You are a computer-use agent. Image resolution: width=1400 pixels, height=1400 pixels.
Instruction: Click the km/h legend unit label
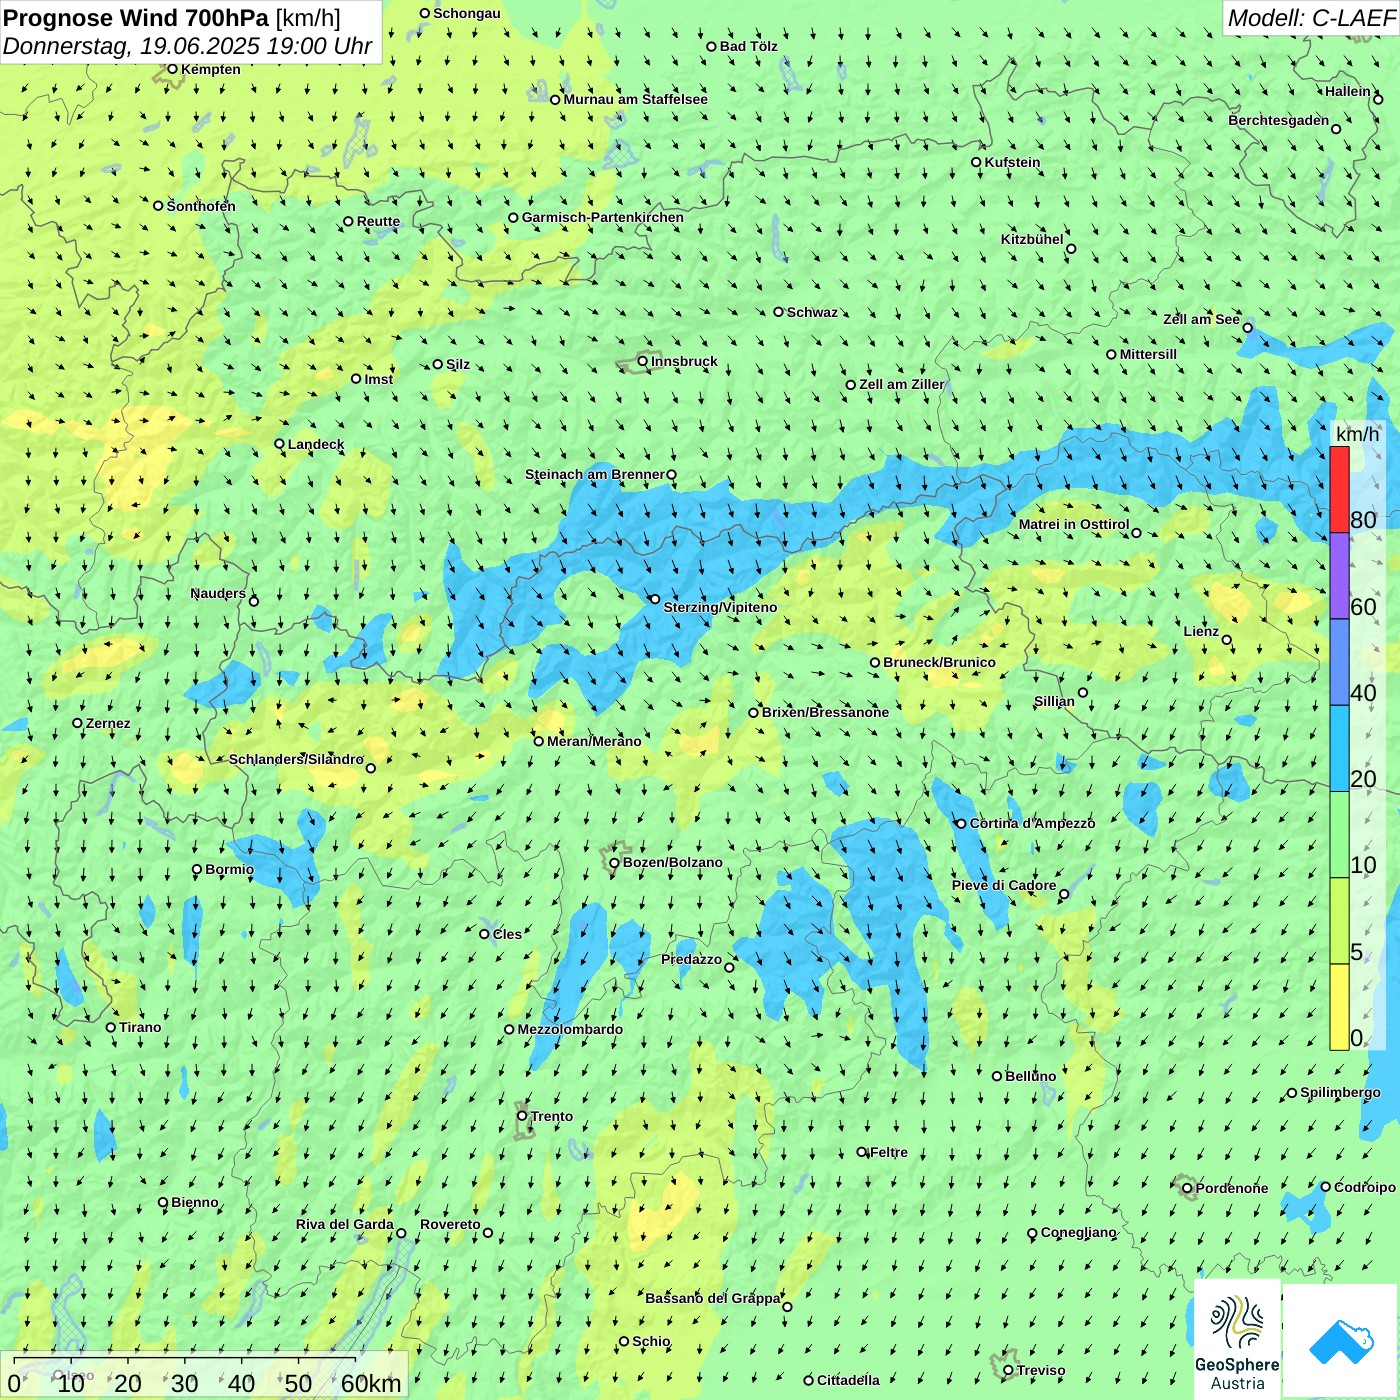click(x=1357, y=434)
